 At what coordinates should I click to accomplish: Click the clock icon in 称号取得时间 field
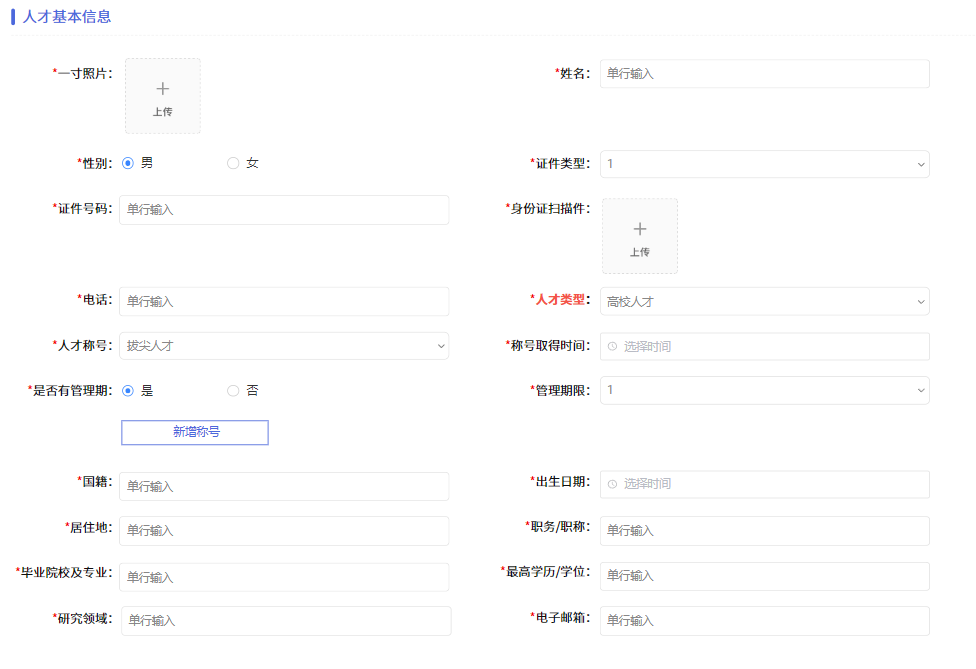(x=612, y=347)
